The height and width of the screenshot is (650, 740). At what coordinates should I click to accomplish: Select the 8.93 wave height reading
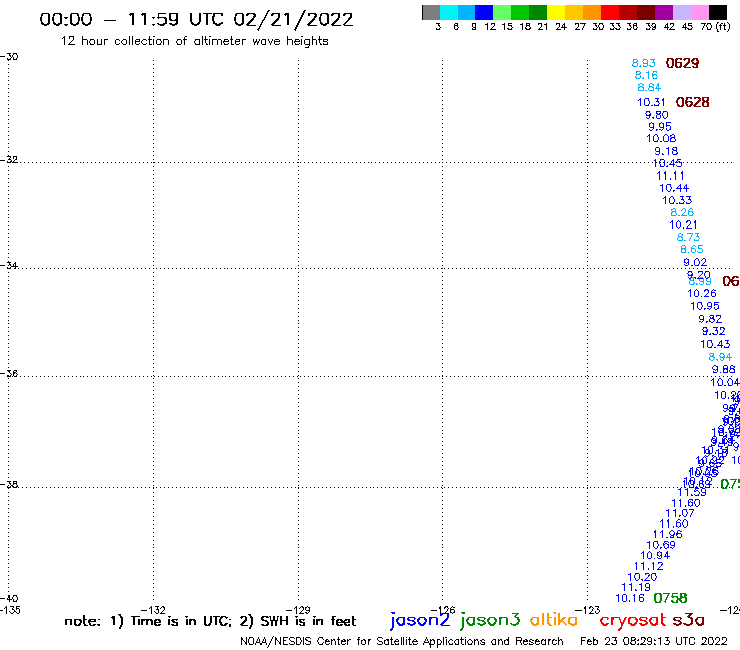644,63
